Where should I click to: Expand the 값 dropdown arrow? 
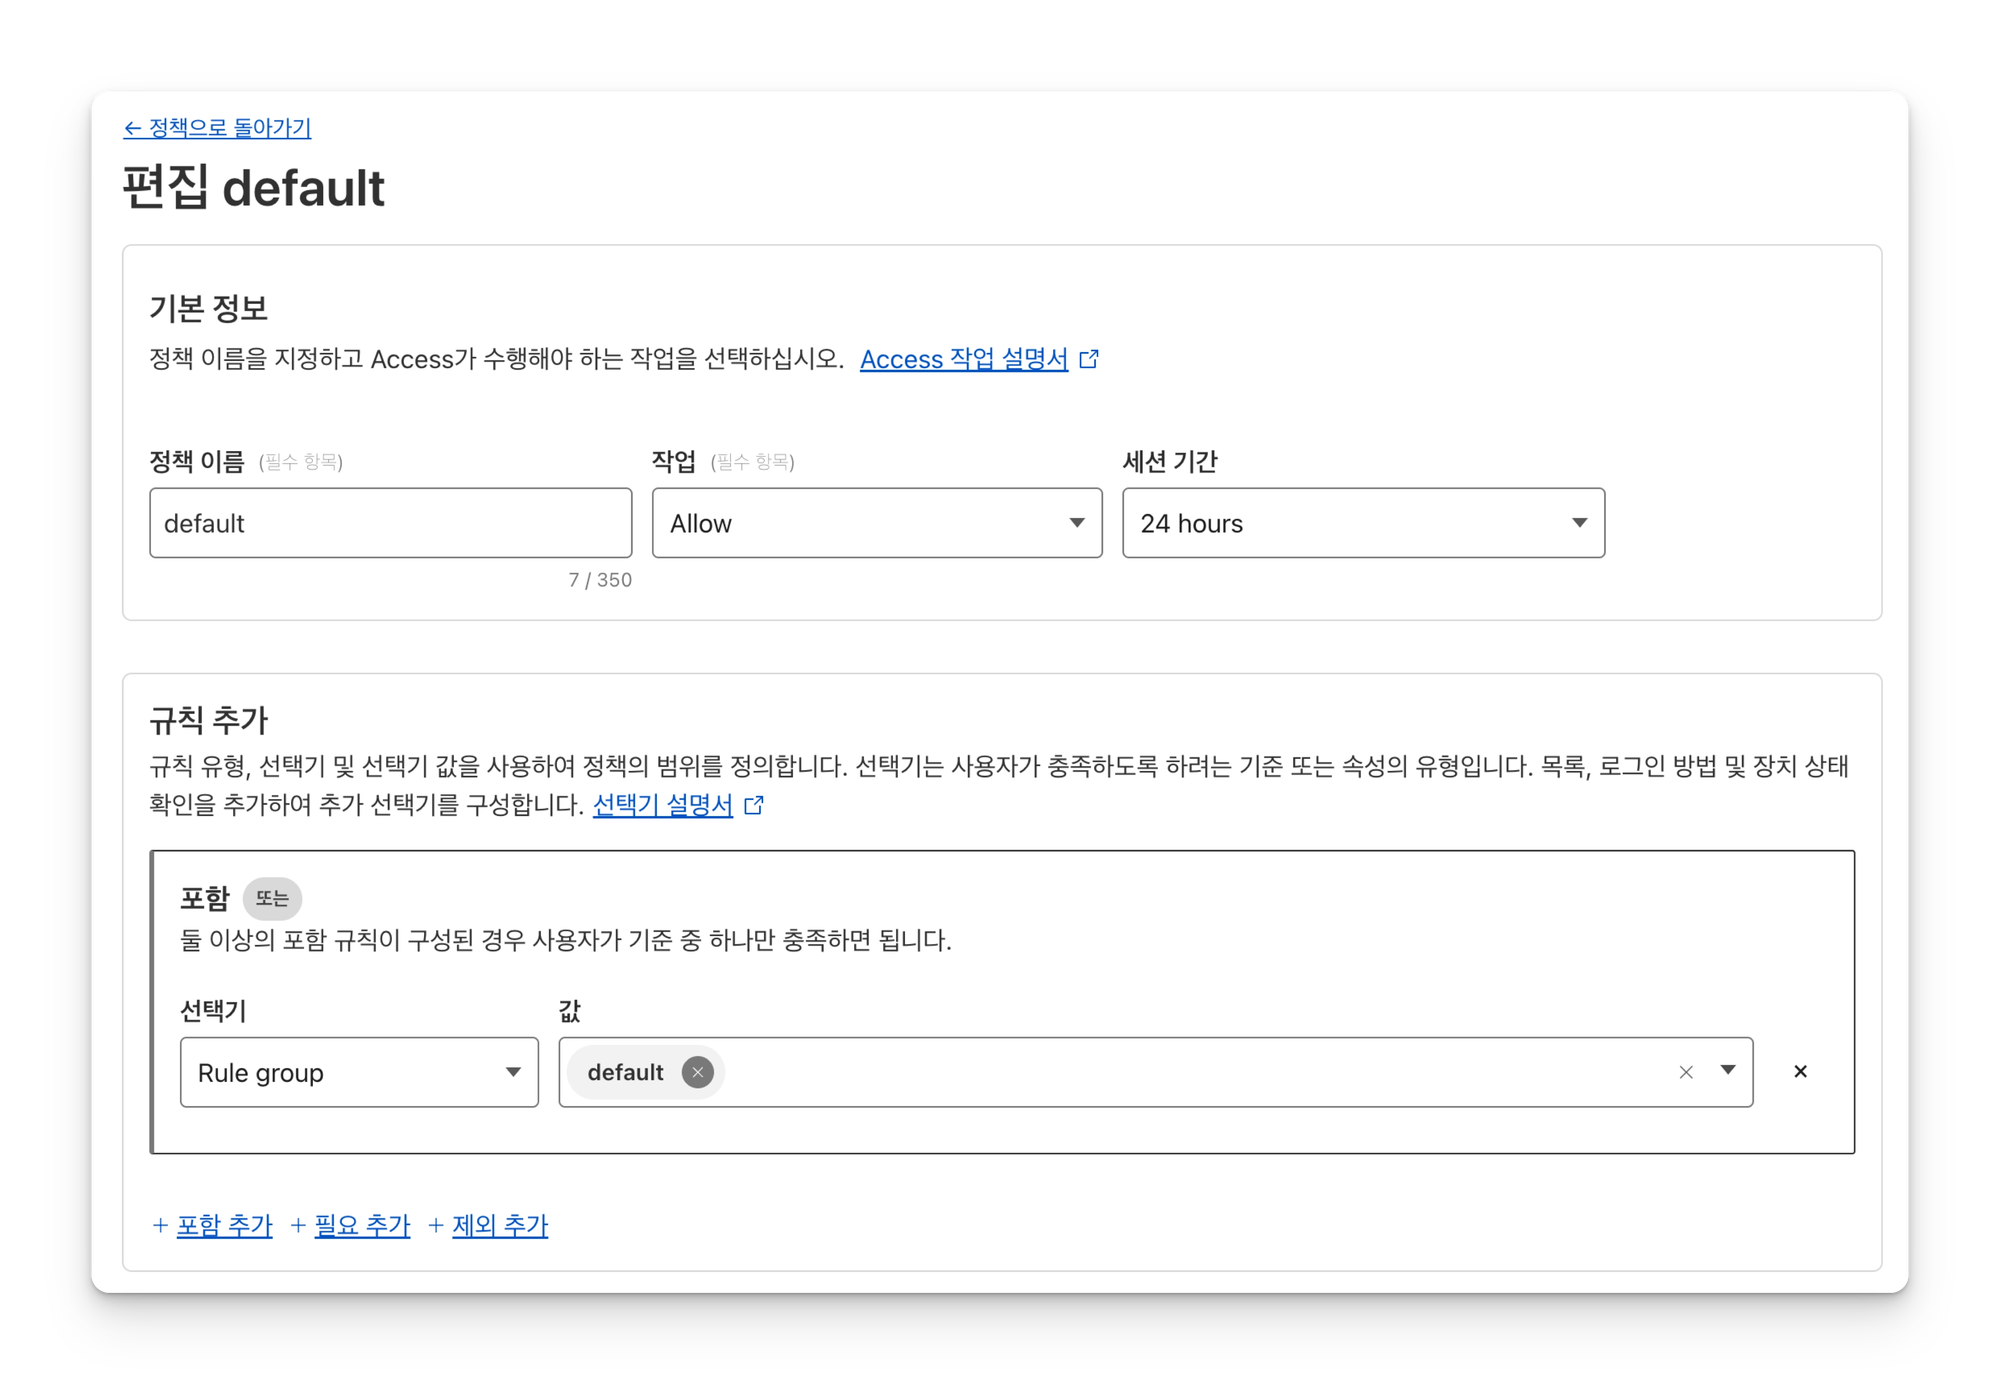pos(1727,1071)
